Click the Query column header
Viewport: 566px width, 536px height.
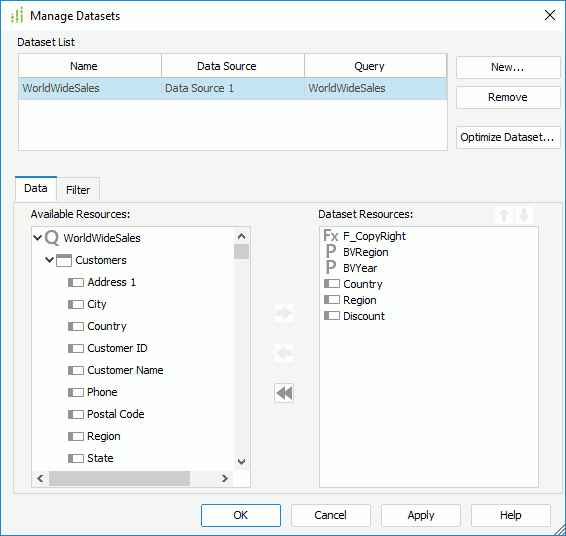(x=376, y=66)
